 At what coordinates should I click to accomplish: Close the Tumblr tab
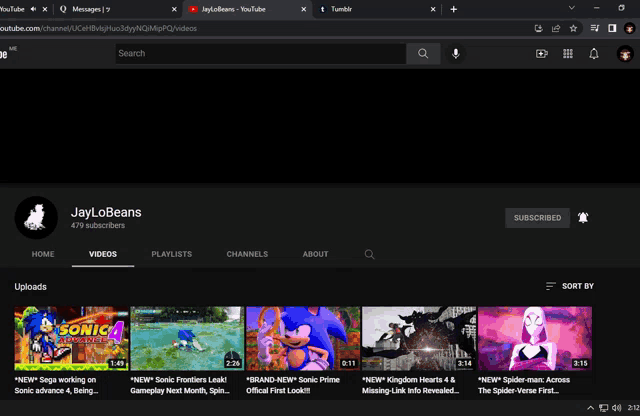point(433,9)
